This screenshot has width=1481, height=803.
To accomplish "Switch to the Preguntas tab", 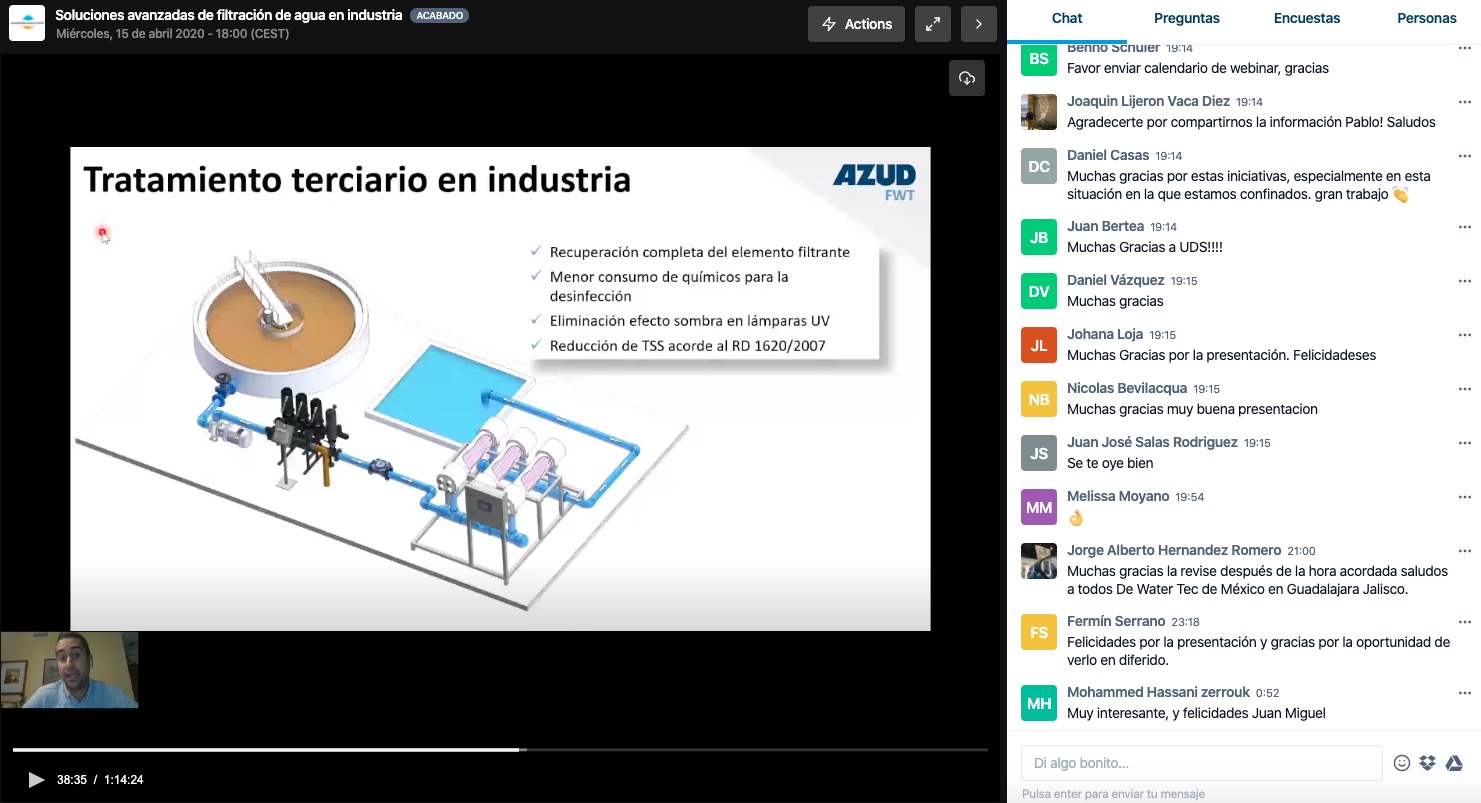I will pos(1186,18).
